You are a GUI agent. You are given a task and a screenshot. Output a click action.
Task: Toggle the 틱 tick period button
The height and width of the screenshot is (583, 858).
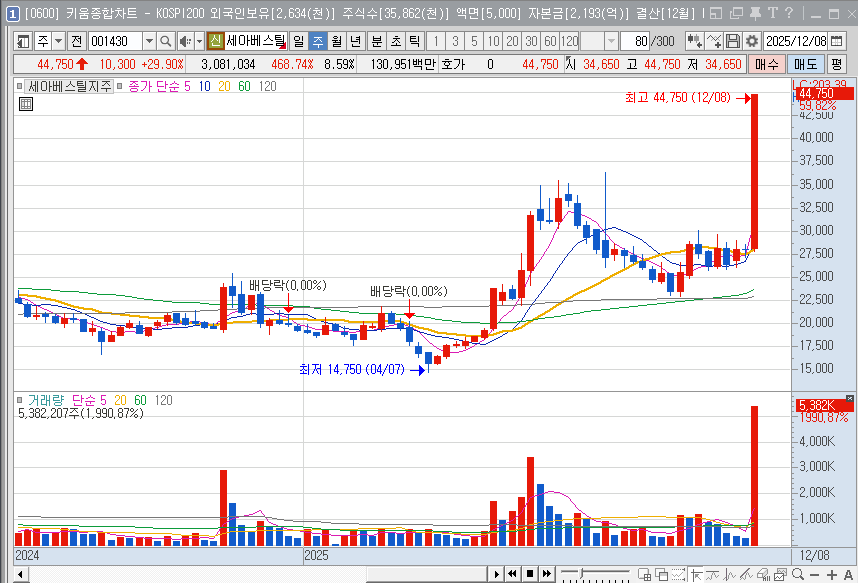pyautogui.click(x=415, y=41)
